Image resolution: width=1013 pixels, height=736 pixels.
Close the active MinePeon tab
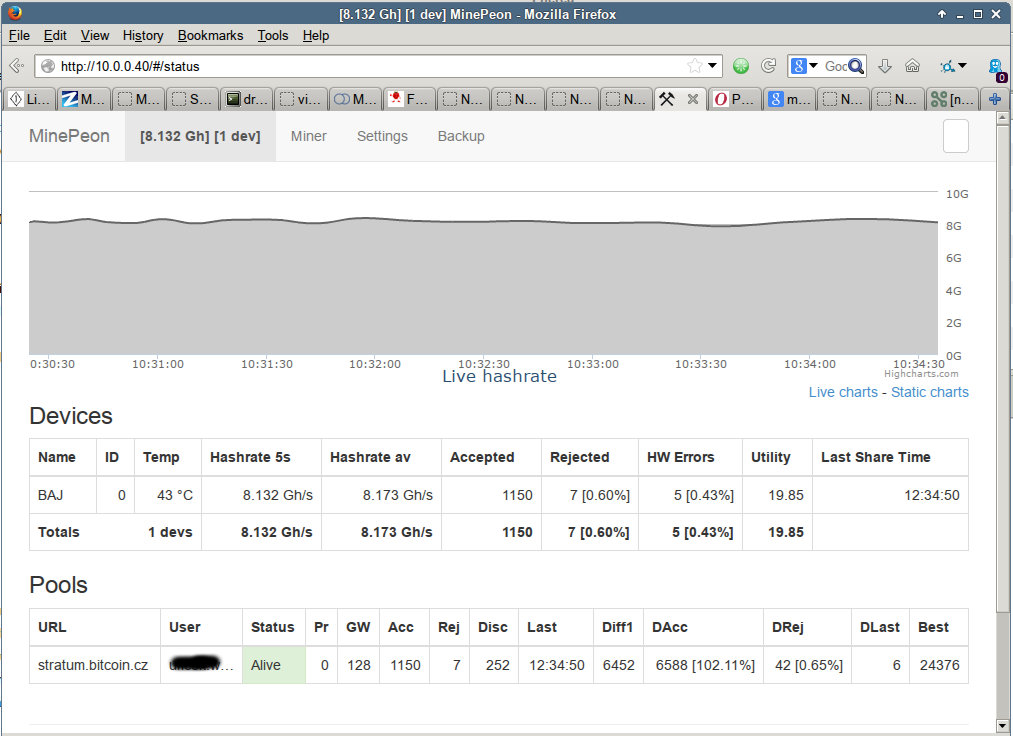pyautogui.click(x=692, y=99)
